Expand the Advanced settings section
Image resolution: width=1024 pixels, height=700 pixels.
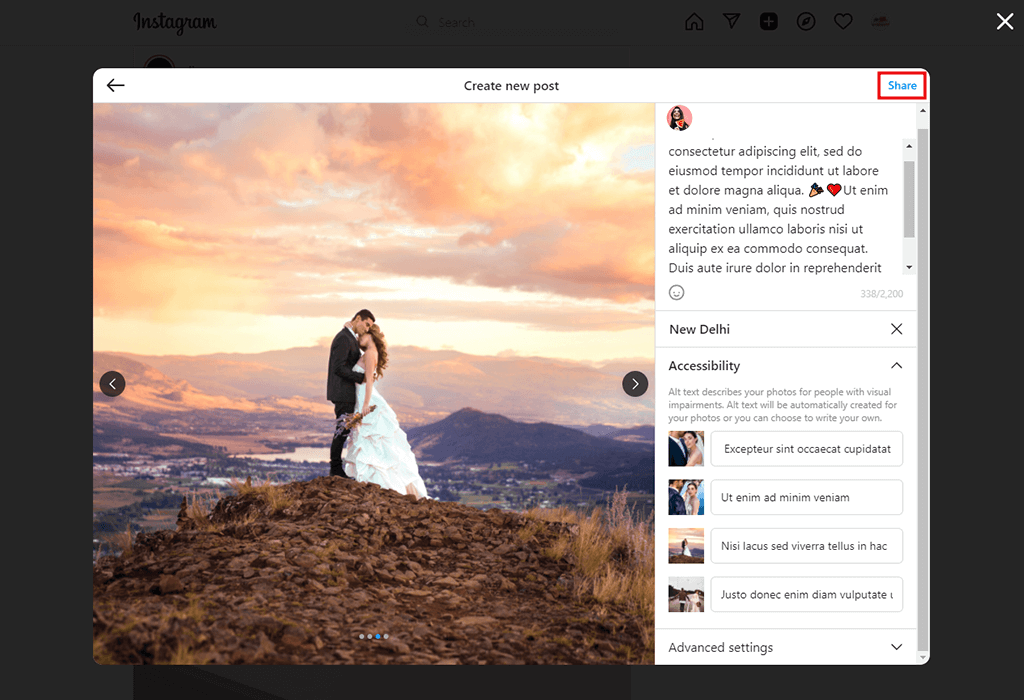[897, 647]
